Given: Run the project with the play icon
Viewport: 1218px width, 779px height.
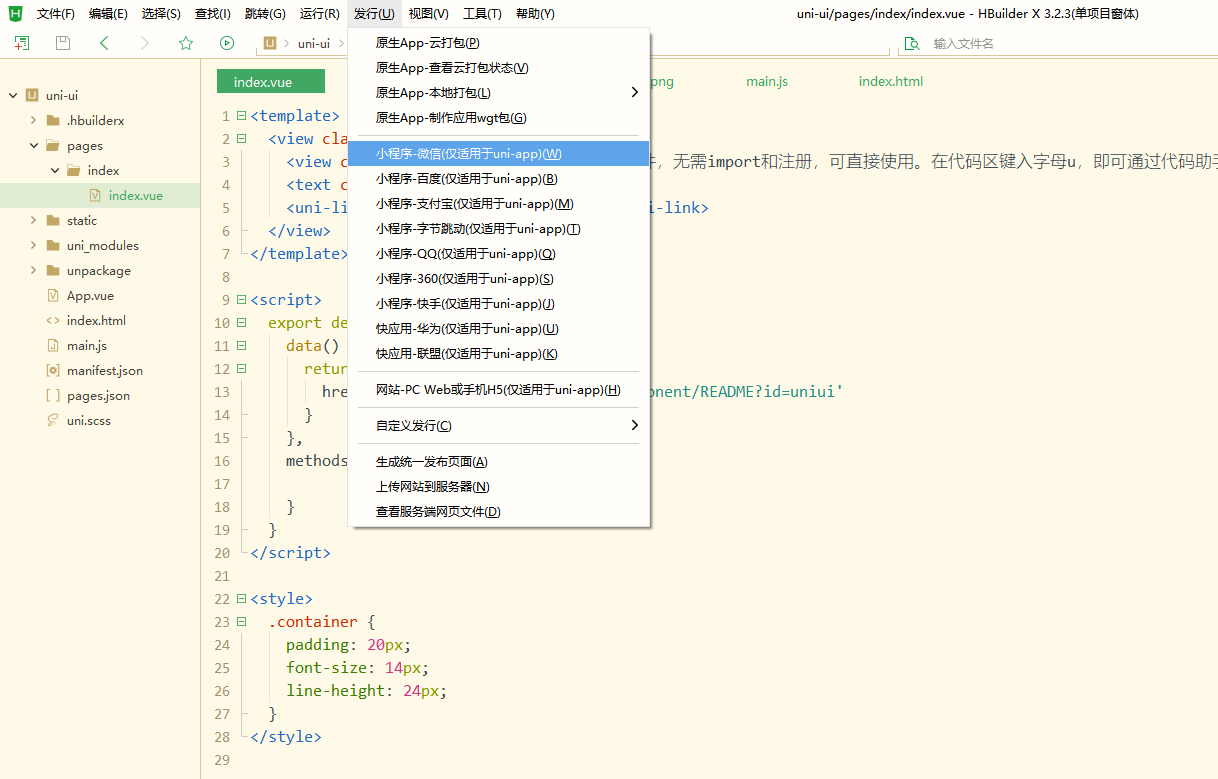Looking at the screenshot, I should click(227, 43).
